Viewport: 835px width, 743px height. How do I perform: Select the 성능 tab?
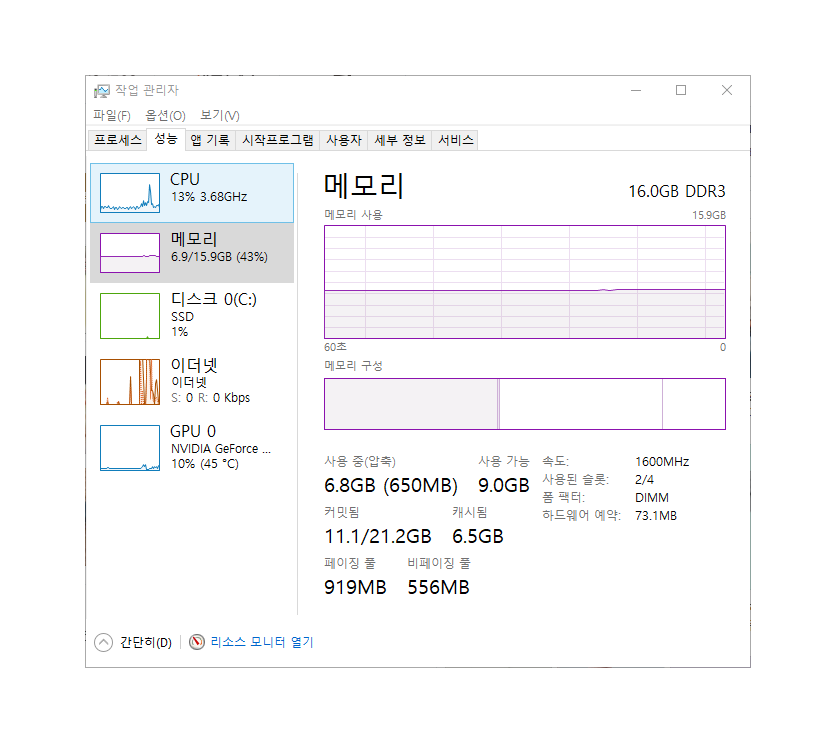point(166,139)
